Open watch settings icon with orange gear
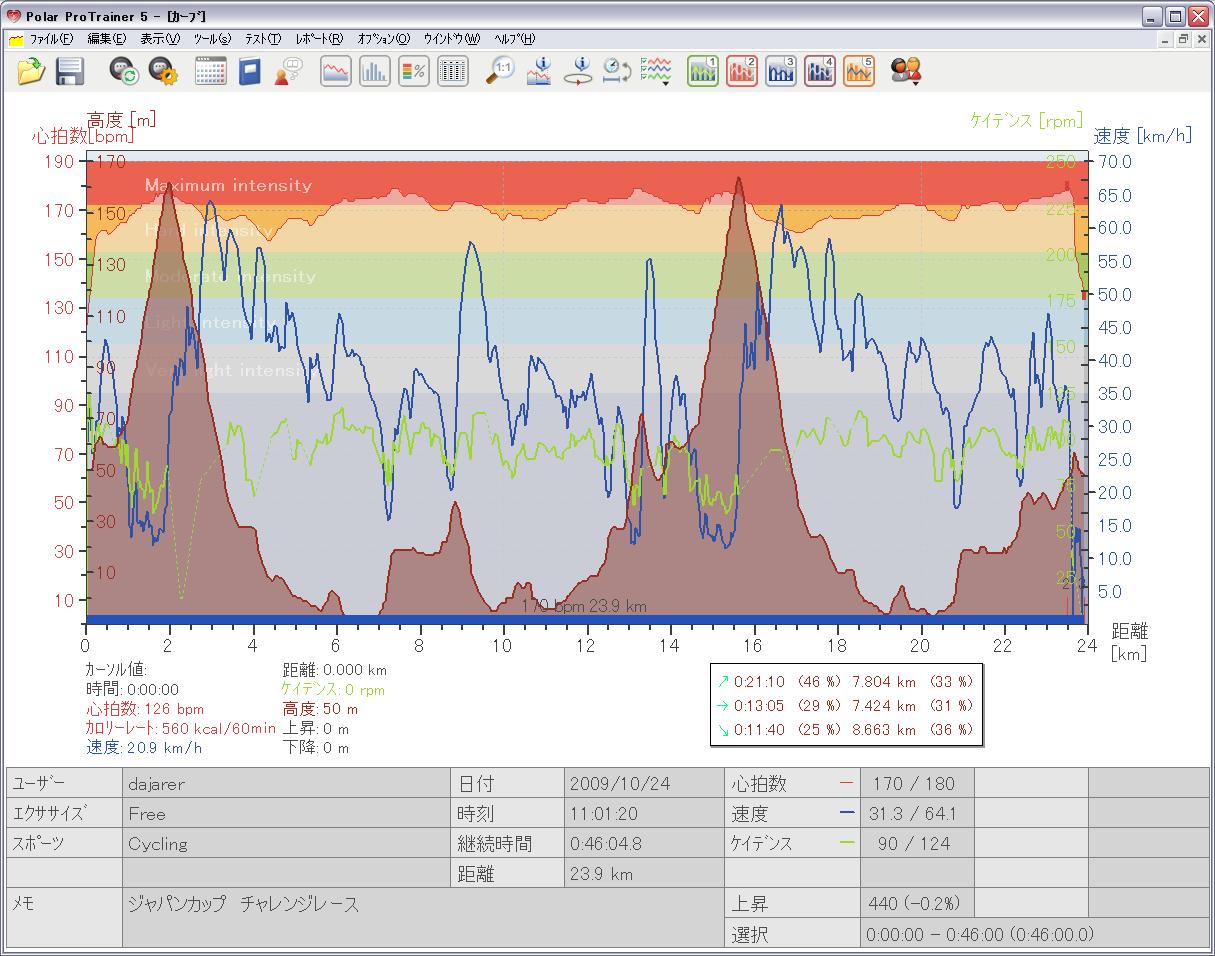 [x=162, y=71]
